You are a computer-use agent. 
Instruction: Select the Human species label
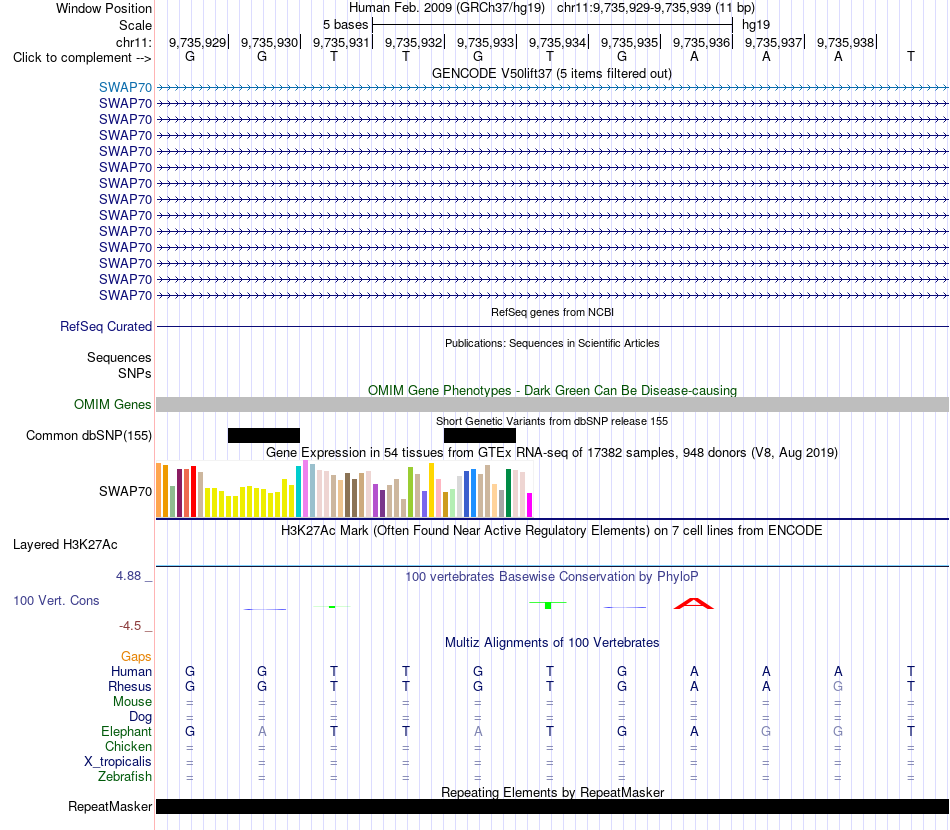[131, 671]
